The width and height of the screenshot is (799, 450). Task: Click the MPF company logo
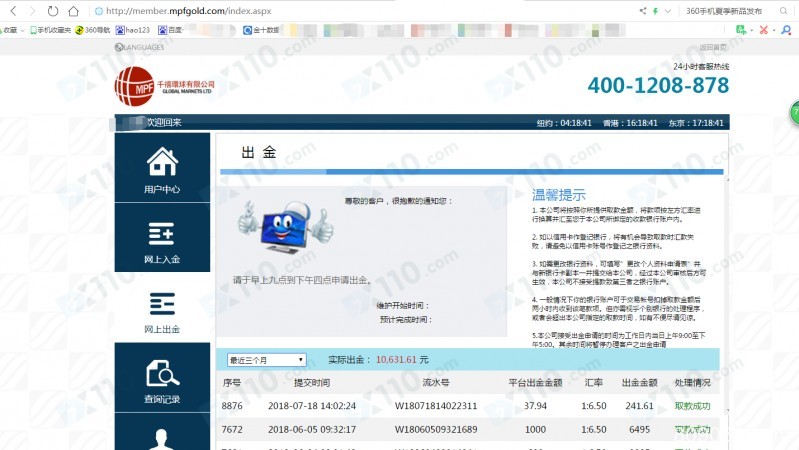tap(164, 87)
